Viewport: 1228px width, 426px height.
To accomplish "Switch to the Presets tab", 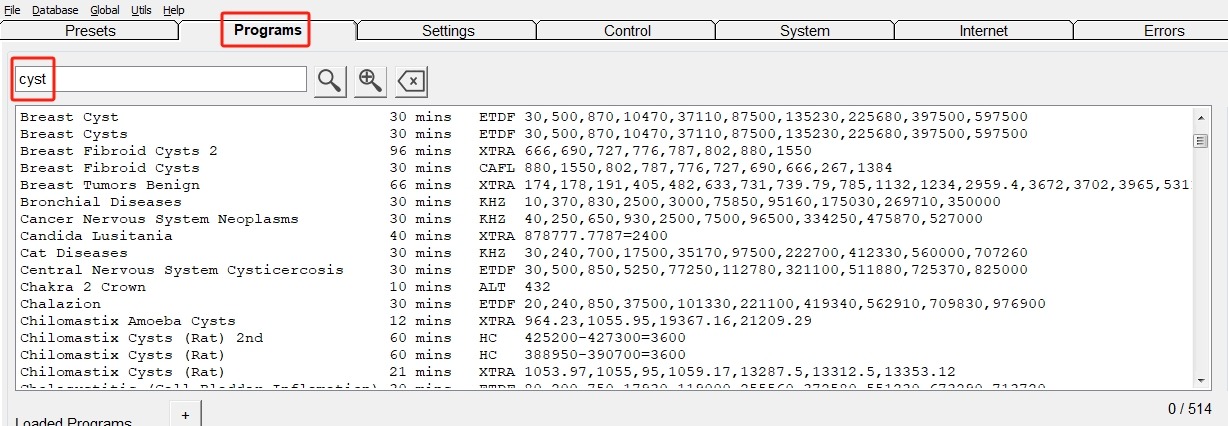I will click(x=90, y=31).
